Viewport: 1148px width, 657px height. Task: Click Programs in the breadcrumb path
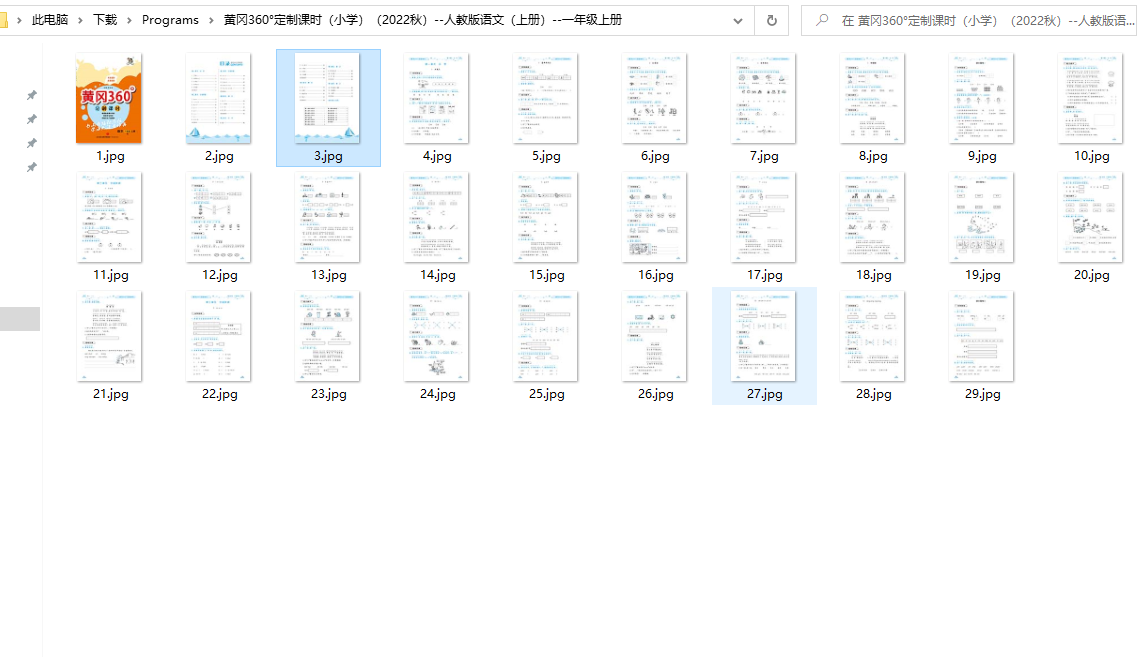170,19
